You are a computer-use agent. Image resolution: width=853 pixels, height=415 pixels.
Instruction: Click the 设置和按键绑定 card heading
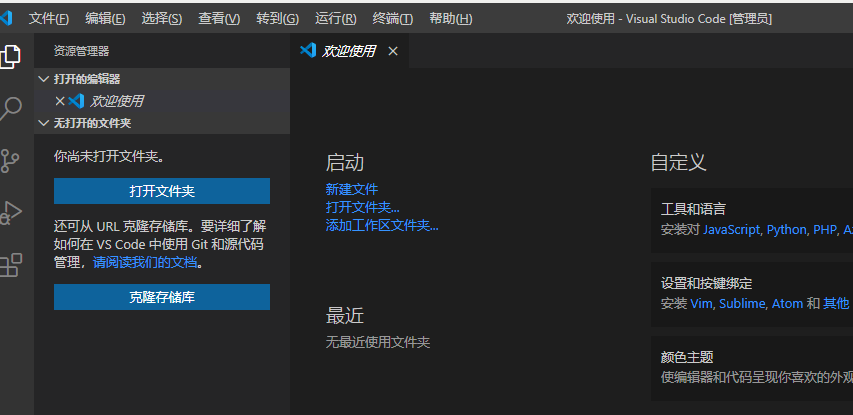(x=706, y=283)
